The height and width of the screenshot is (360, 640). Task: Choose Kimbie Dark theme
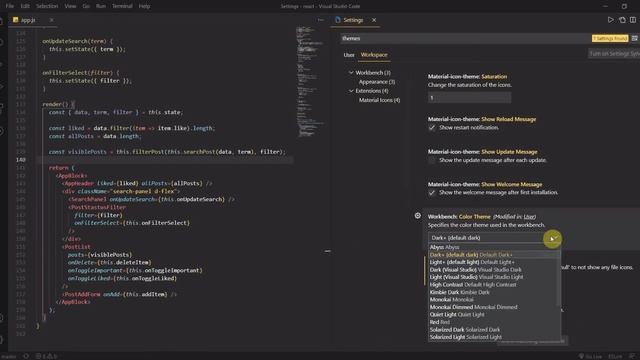click(494, 292)
